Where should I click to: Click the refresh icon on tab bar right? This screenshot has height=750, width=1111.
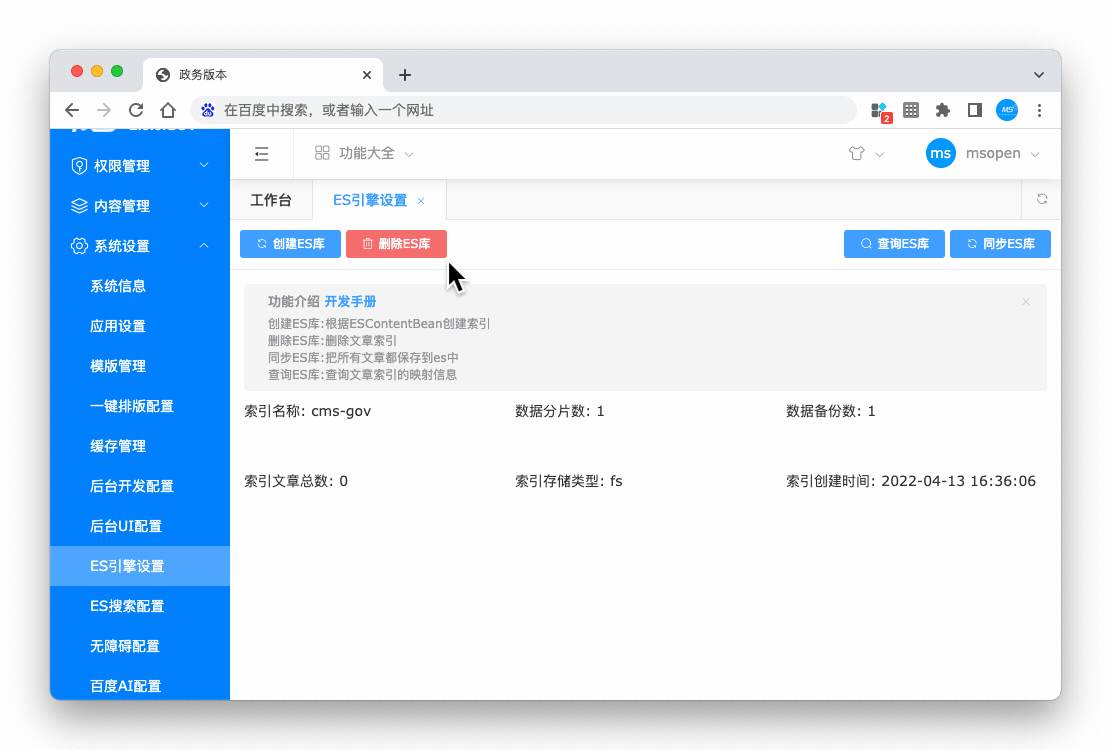pyautogui.click(x=1041, y=199)
